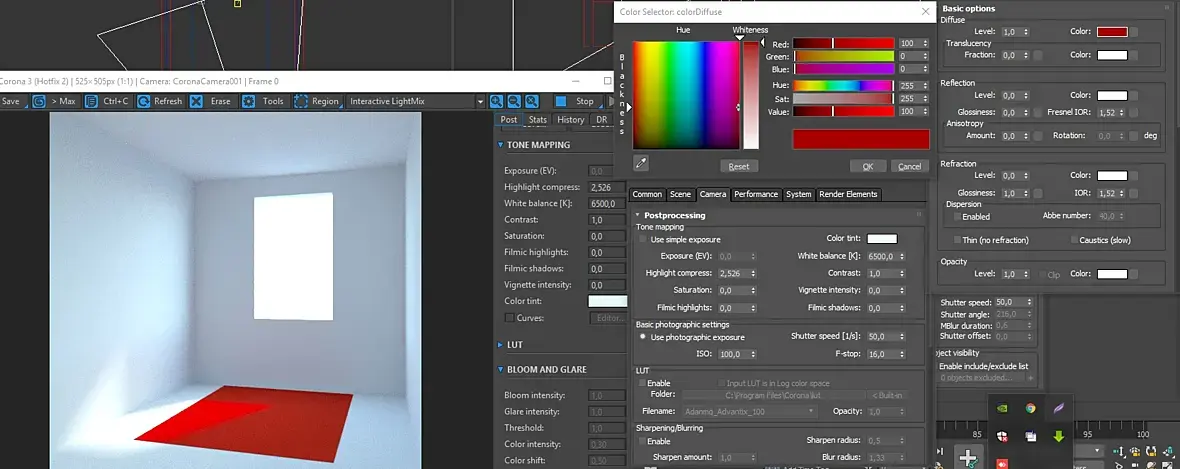Open the Diffuse color swatch
This screenshot has height=469, width=1180.
pyautogui.click(x=1112, y=32)
